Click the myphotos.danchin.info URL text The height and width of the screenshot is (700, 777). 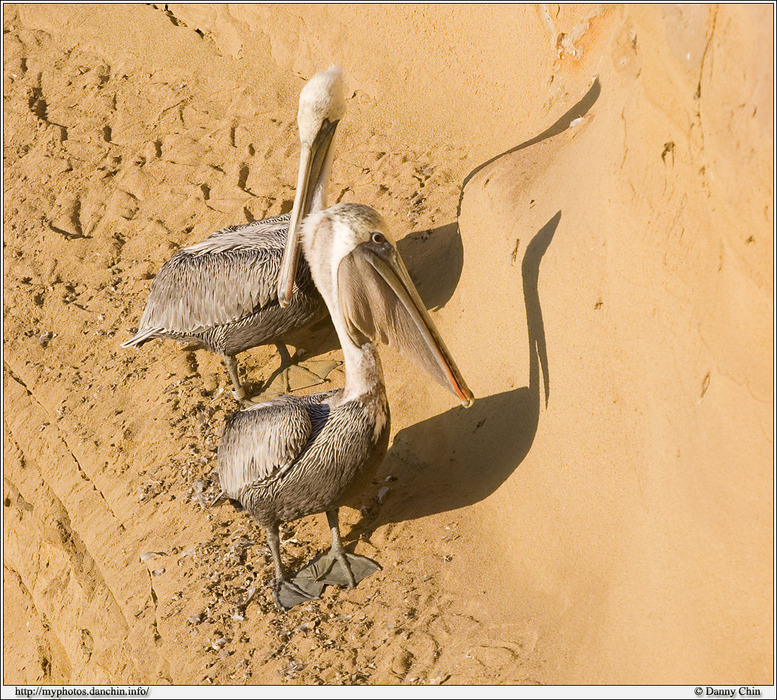point(82,692)
